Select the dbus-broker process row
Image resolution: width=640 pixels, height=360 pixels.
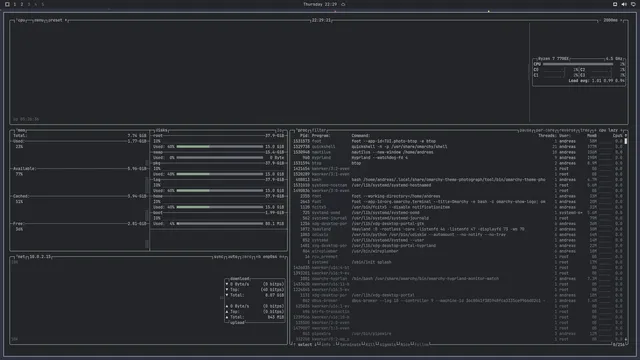click(457, 300)
